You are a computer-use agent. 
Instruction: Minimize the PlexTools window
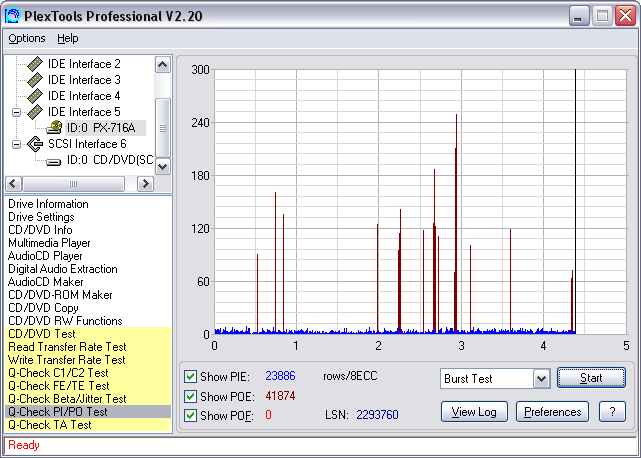pos(579,16)
